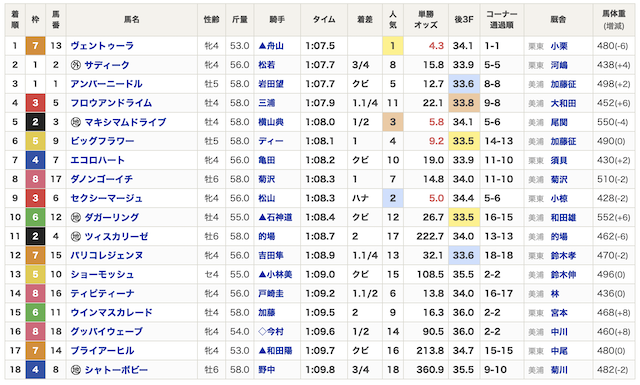The image size is (640, 385).
Task: Click the circled mark beside ツィスカリーゼ
Action: 76,236
